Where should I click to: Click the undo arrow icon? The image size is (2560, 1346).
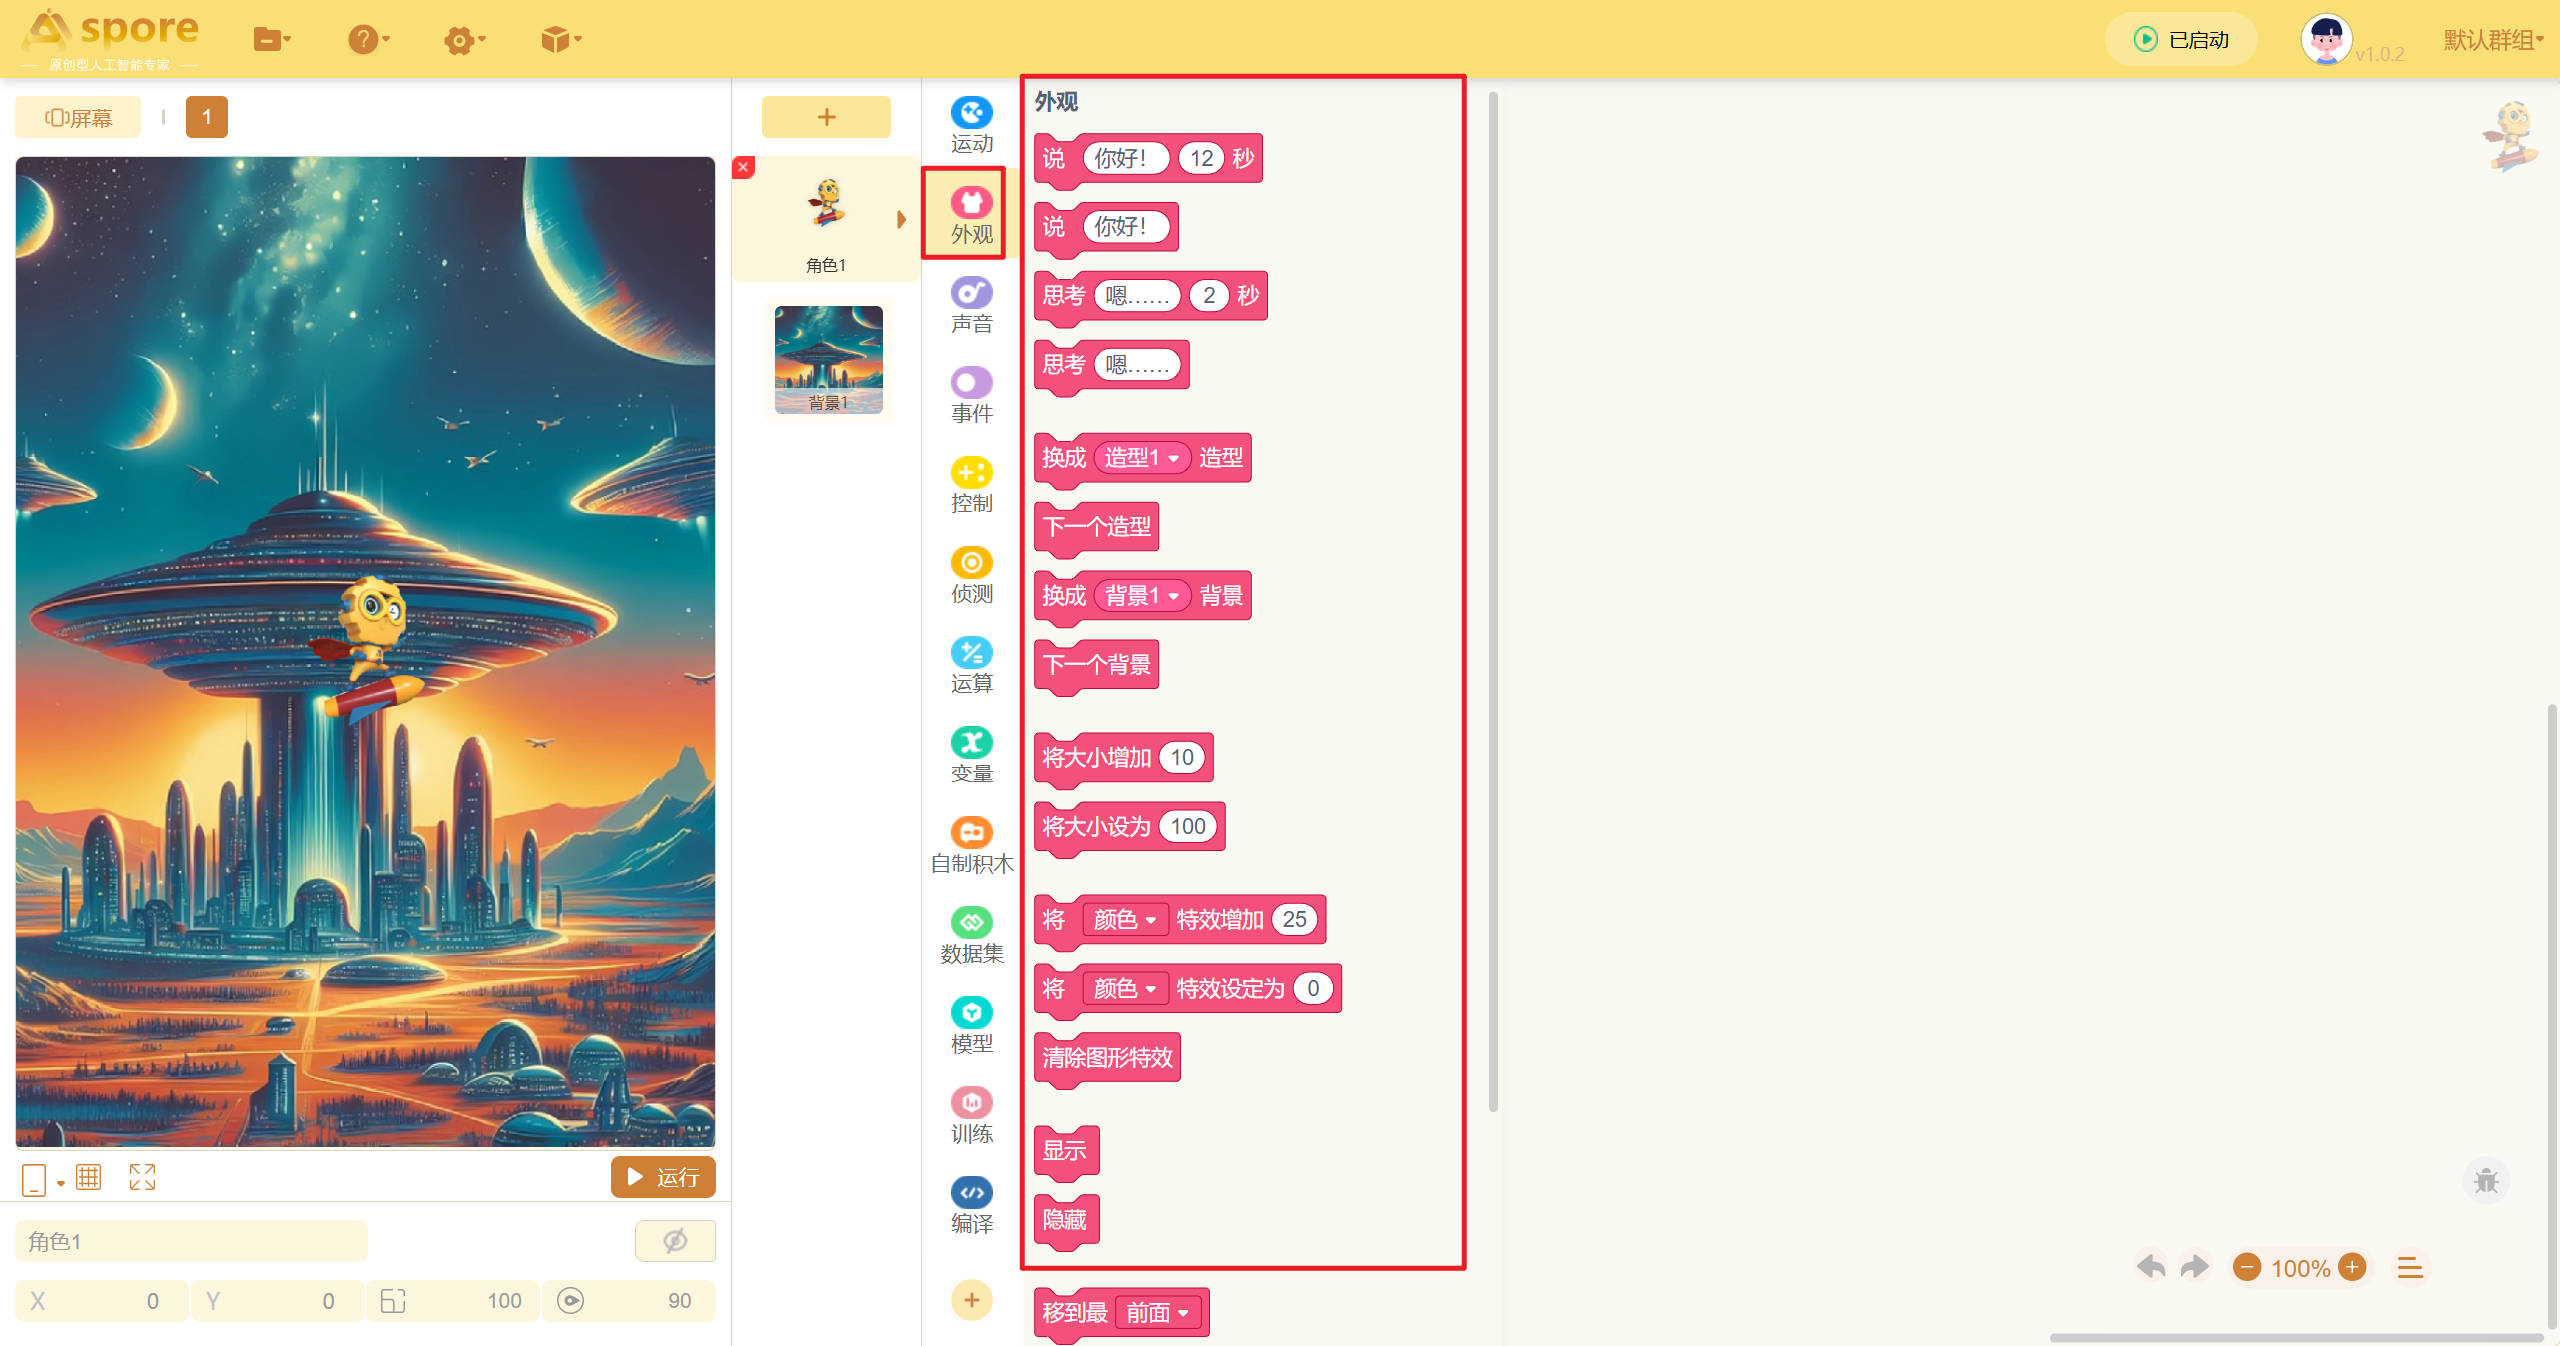[x=2151, y=1267]
